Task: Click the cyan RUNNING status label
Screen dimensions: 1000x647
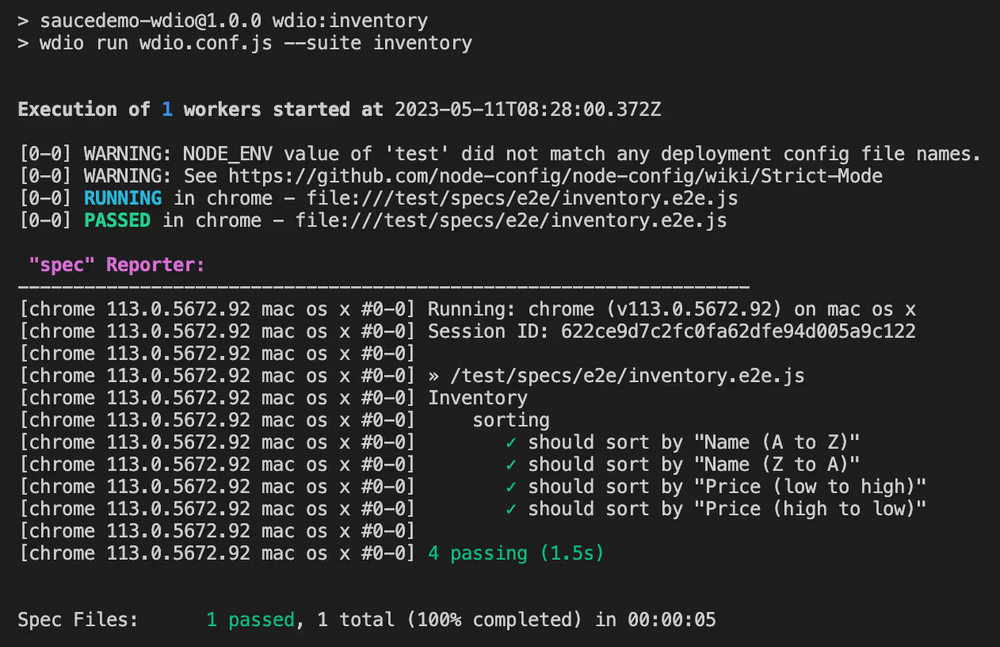Action: pos(123,198)
